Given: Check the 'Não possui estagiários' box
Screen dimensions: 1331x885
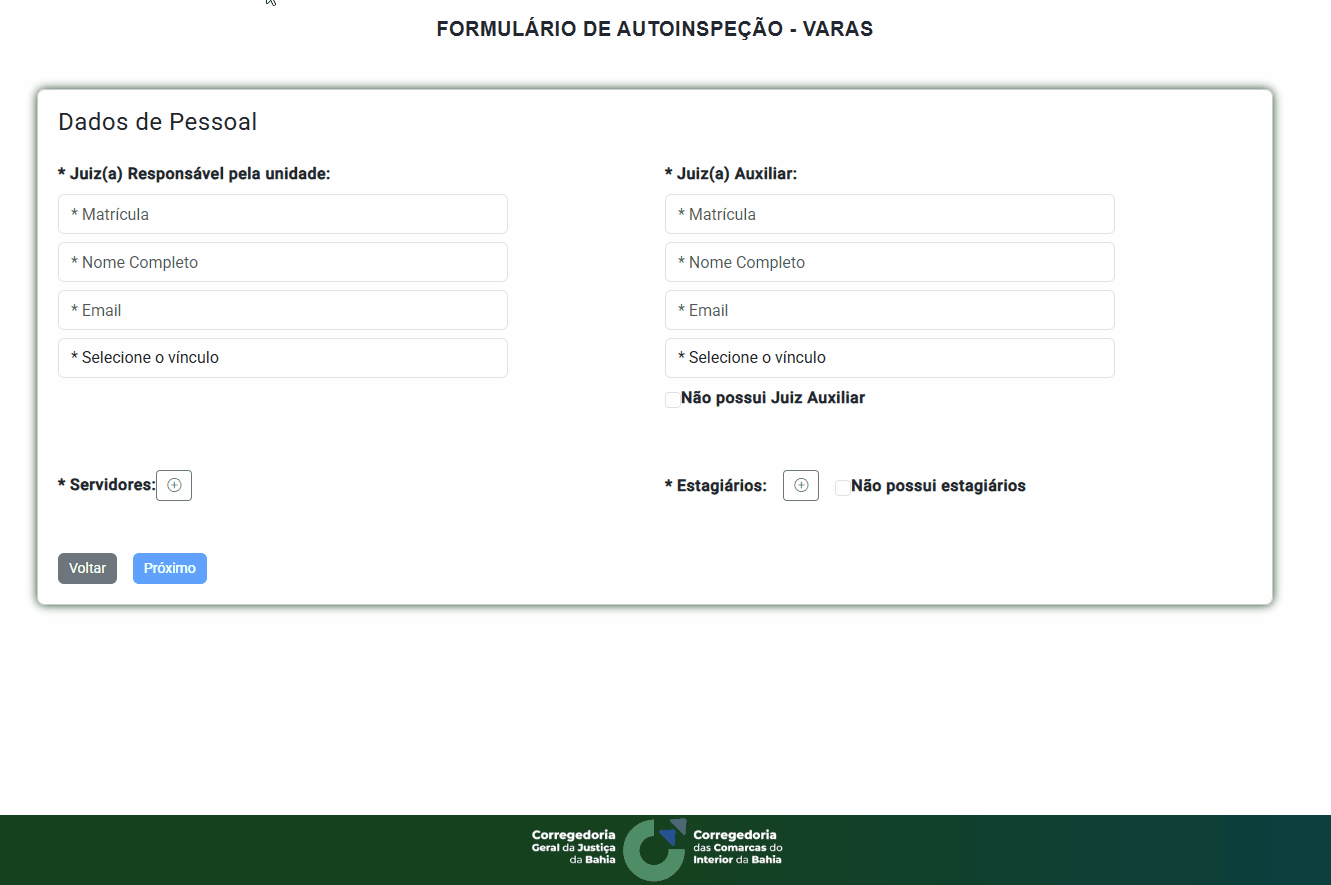Looking at the screenshot, I should click(x=843, y=487).
